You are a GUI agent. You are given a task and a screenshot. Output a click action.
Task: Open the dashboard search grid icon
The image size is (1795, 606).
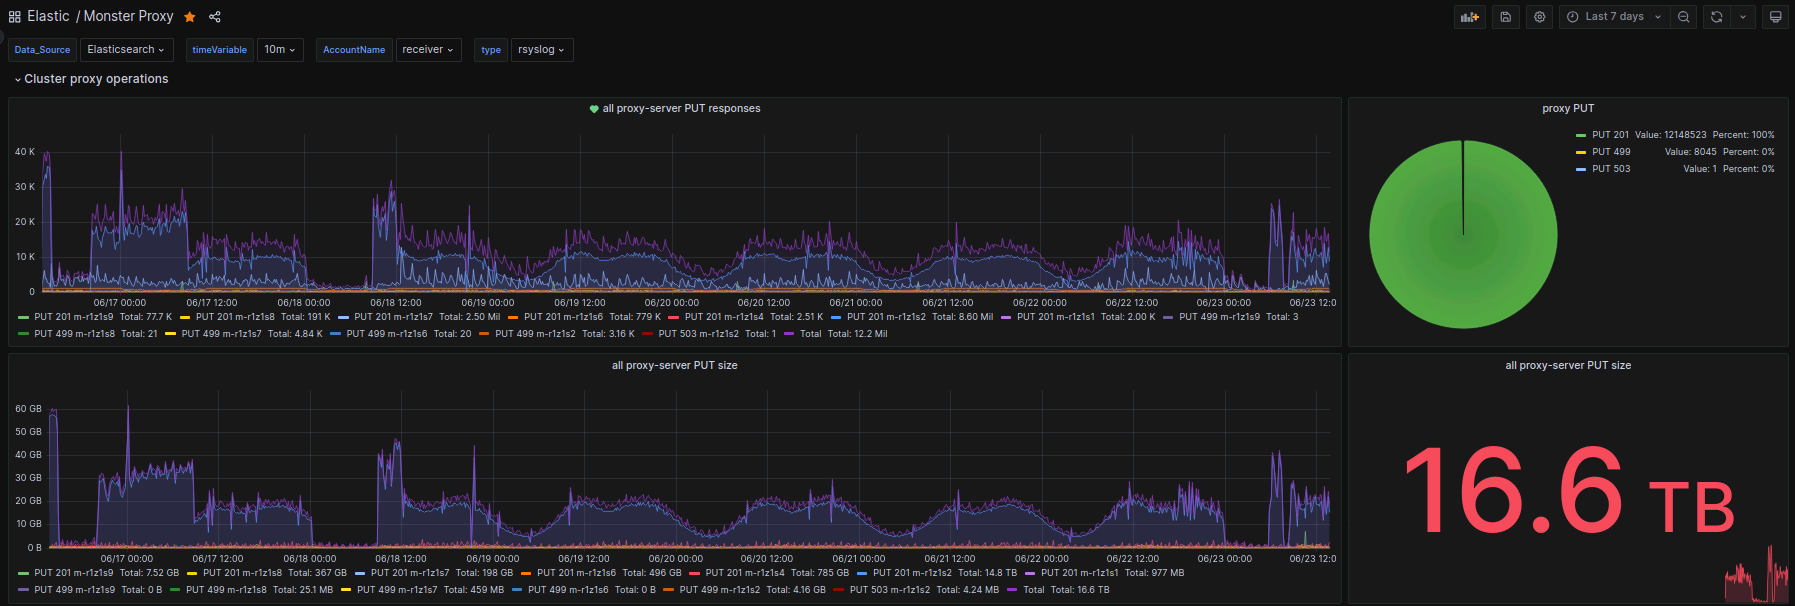pos(14,17)
